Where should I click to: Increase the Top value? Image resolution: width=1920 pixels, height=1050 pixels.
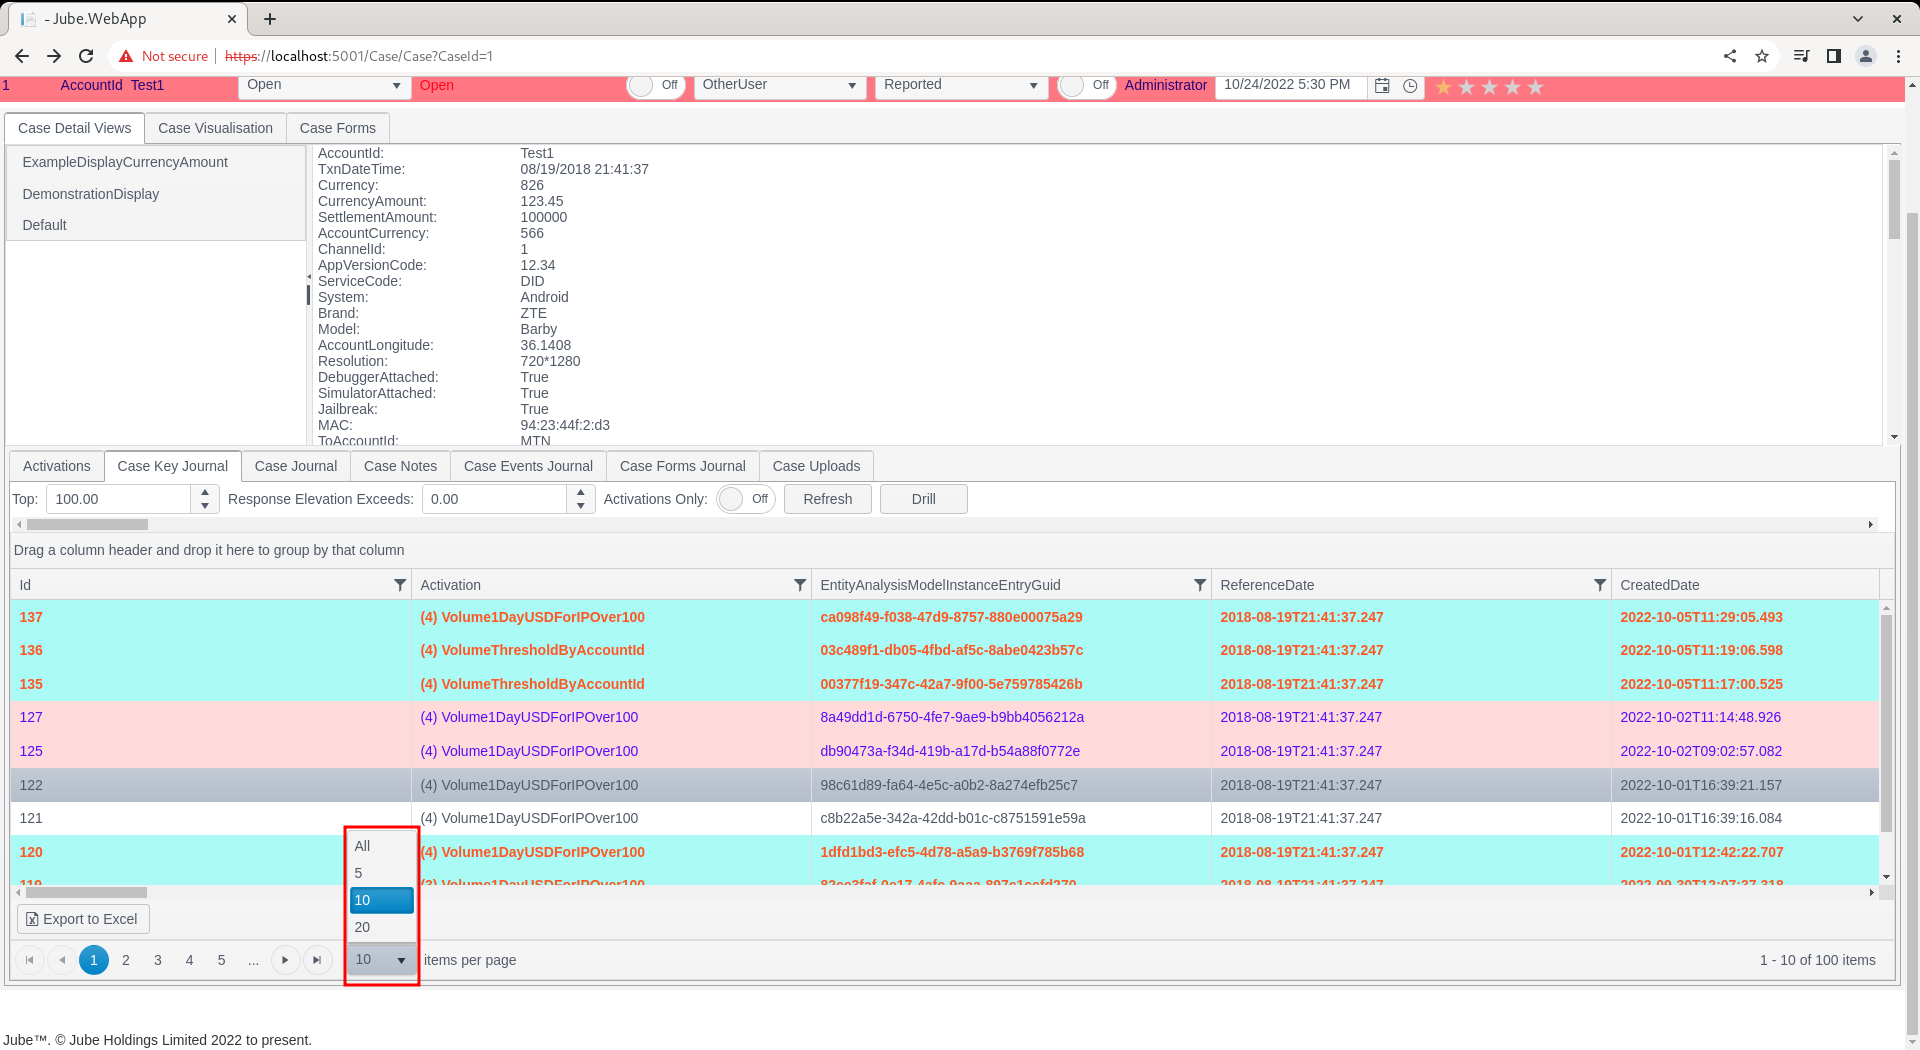[204, 492]
